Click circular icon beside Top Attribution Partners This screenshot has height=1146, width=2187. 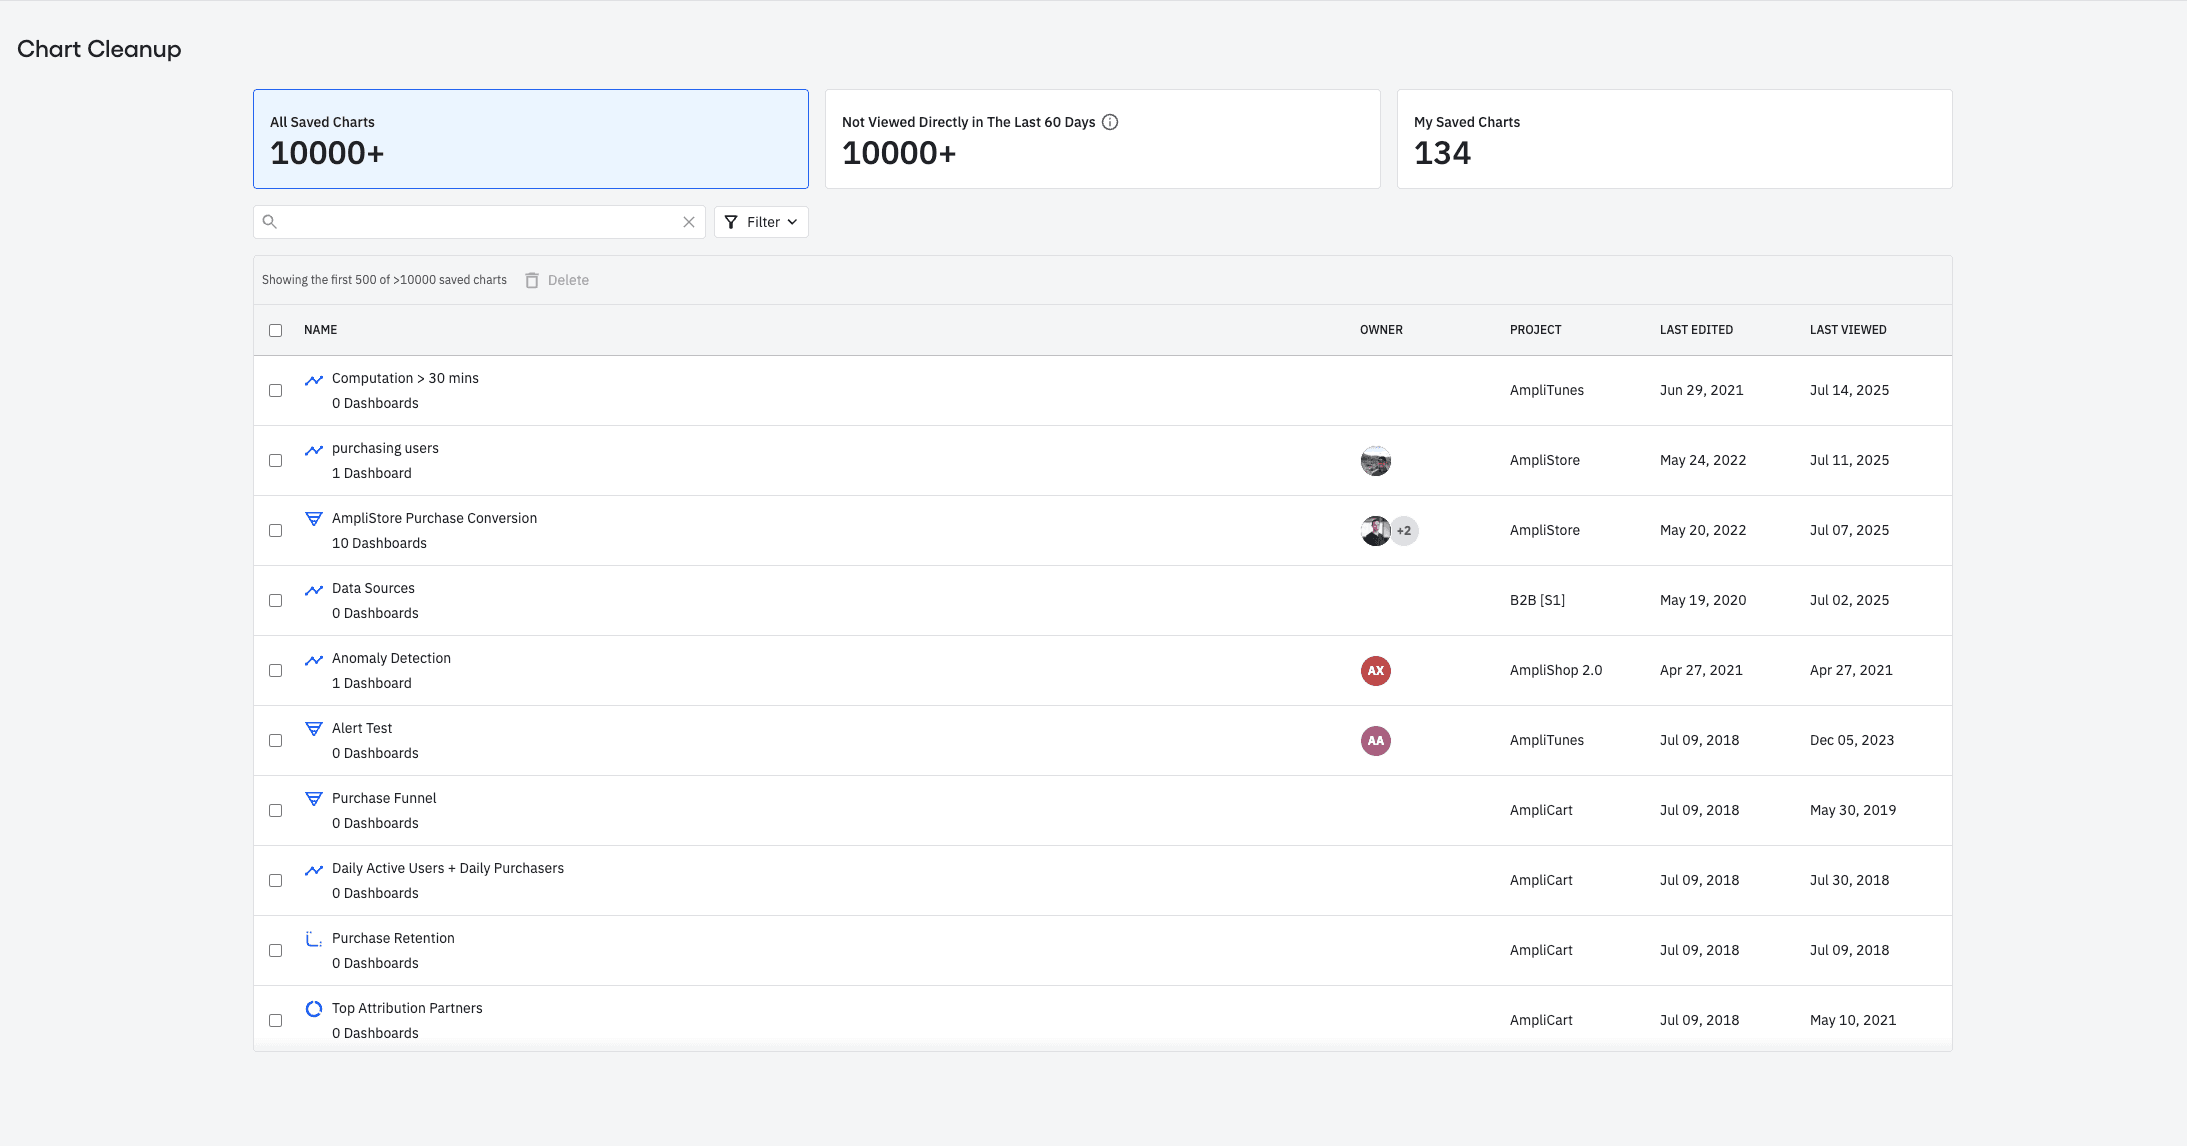(314, 1009)
